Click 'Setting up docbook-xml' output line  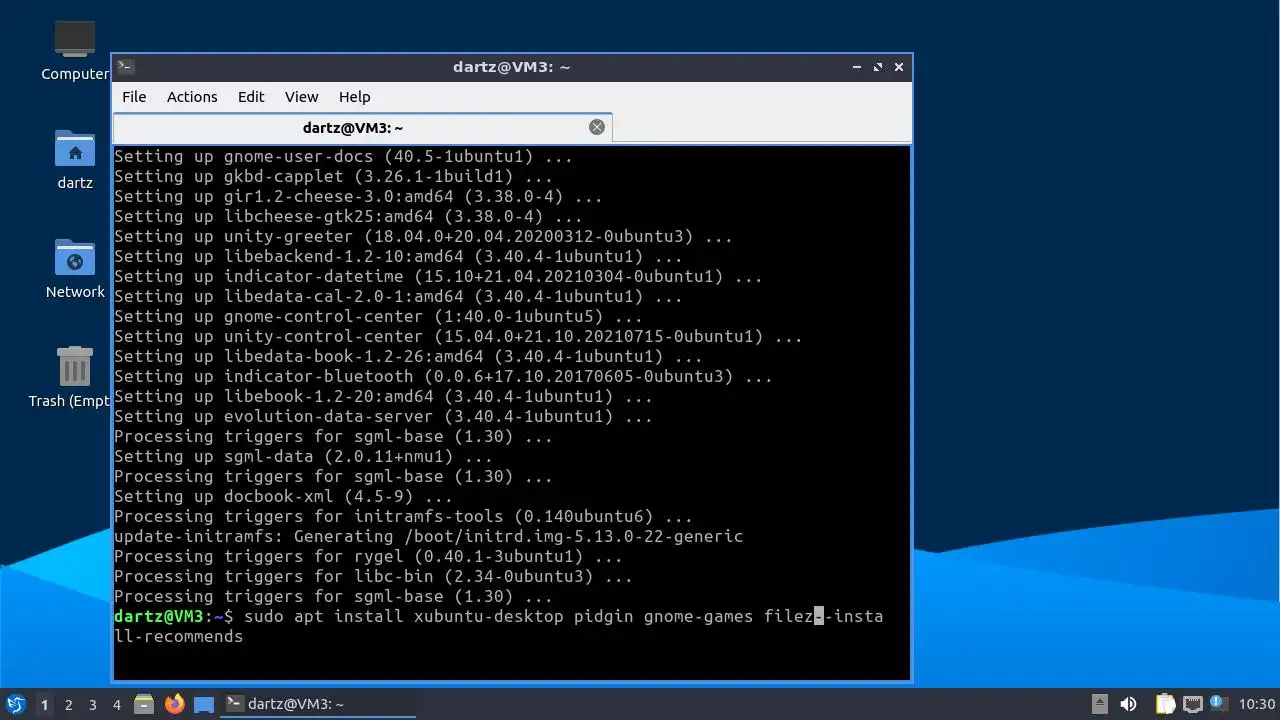(283, 496)
